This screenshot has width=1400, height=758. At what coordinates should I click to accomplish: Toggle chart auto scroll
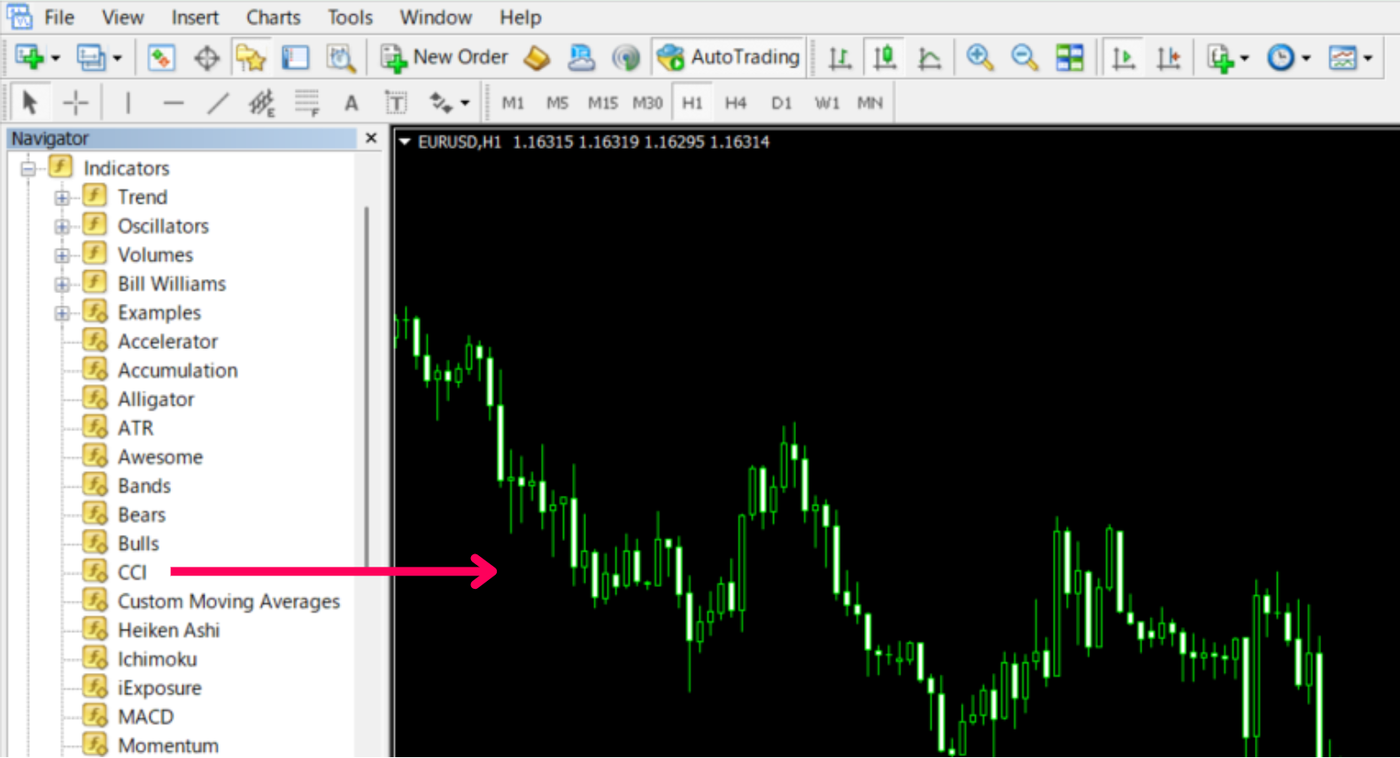[1122, 57]
